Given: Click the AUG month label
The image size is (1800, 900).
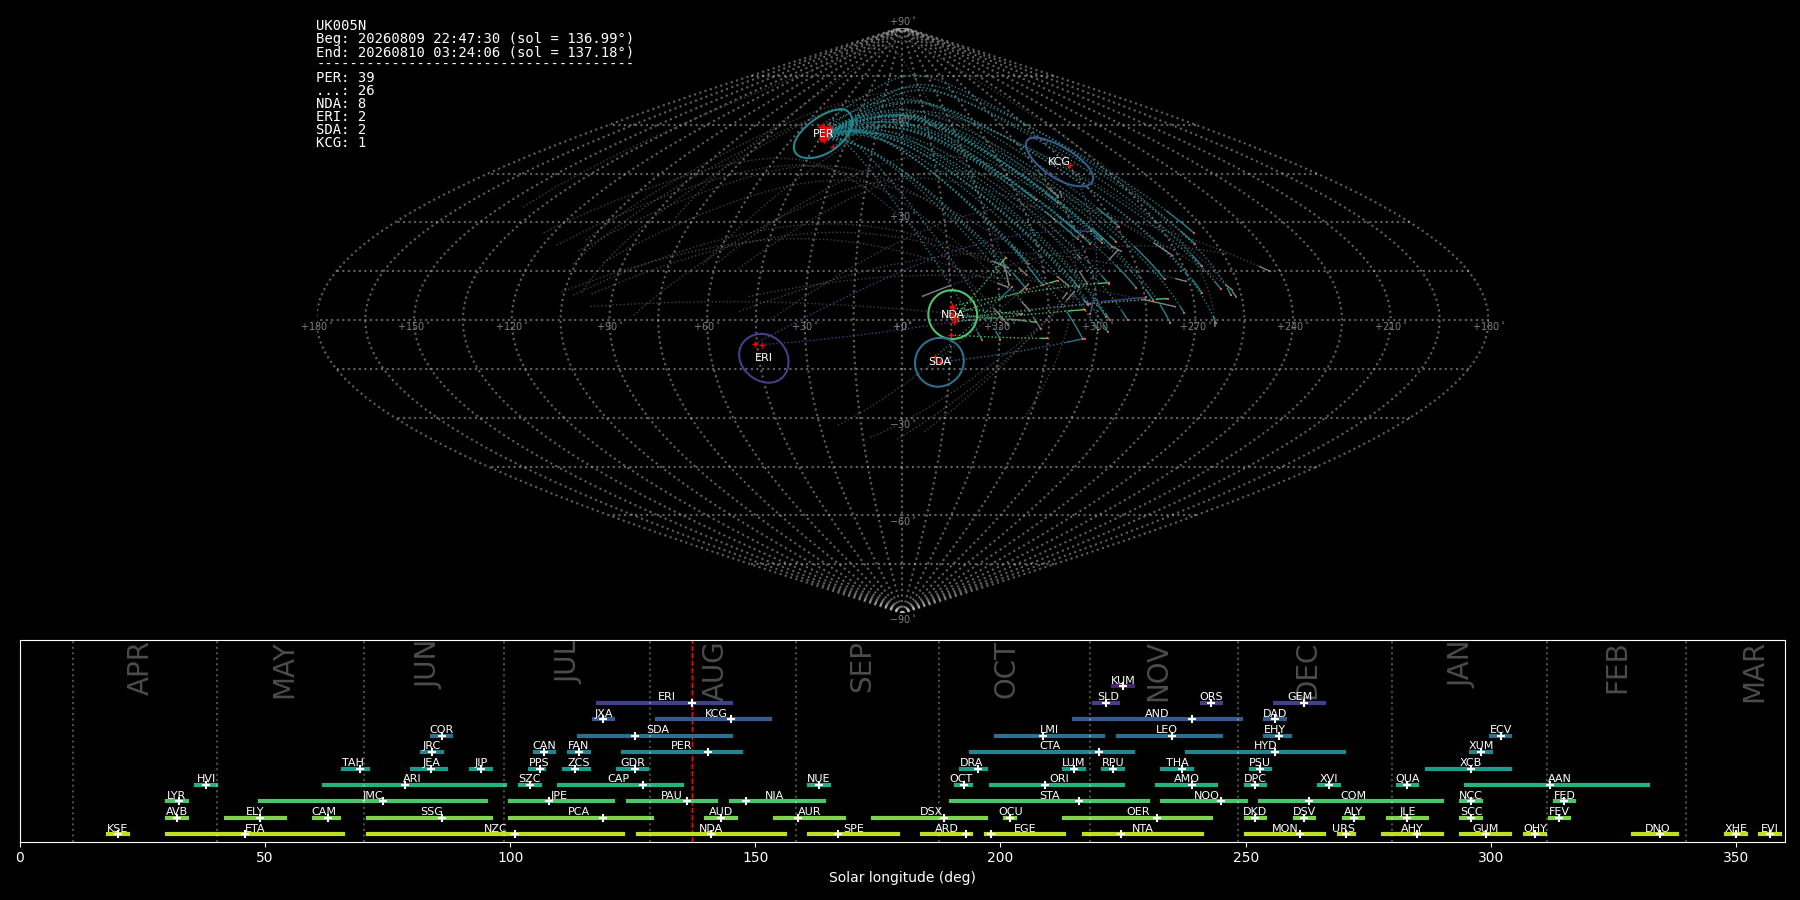Looking at the screenshot, I should click(713, 669).
